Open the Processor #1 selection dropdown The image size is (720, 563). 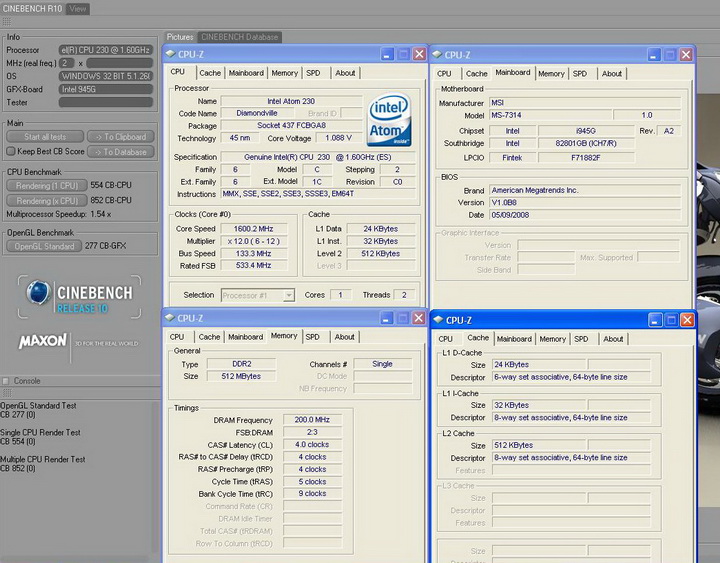[x=259, y=295]
